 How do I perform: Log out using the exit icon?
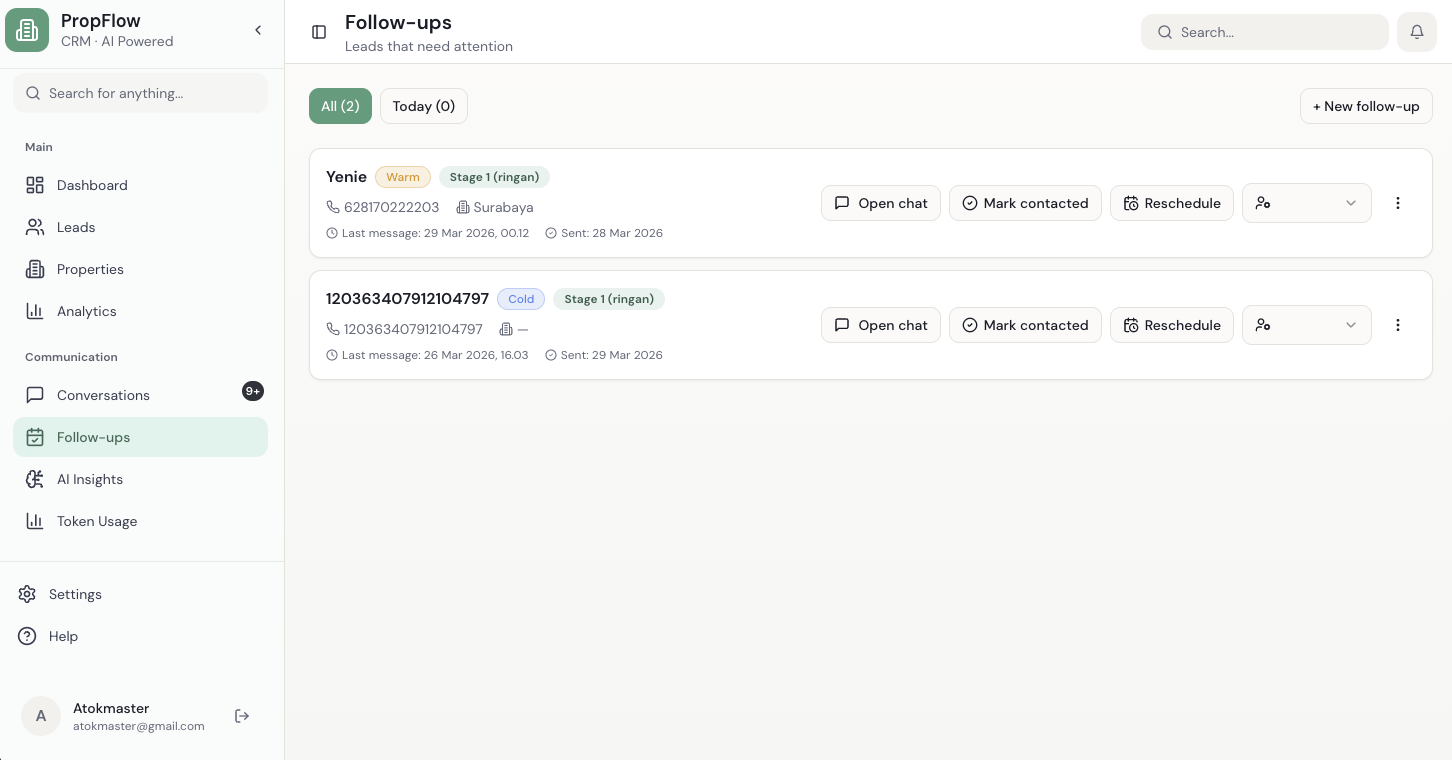point(242,716)
